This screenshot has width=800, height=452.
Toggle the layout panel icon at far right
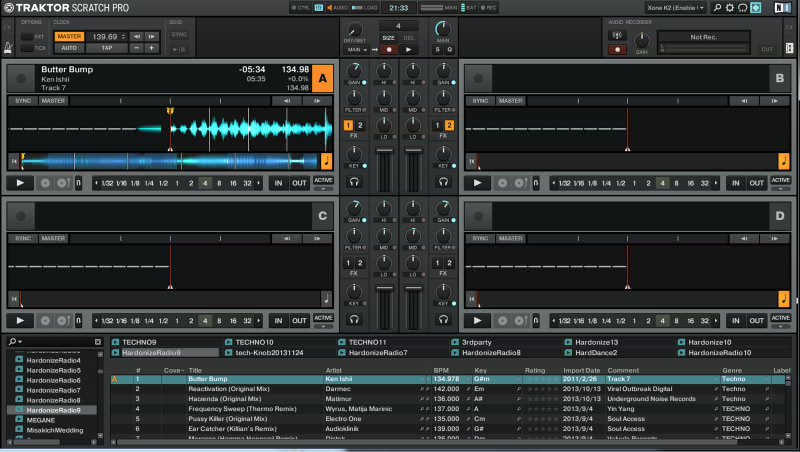point(789,48)
